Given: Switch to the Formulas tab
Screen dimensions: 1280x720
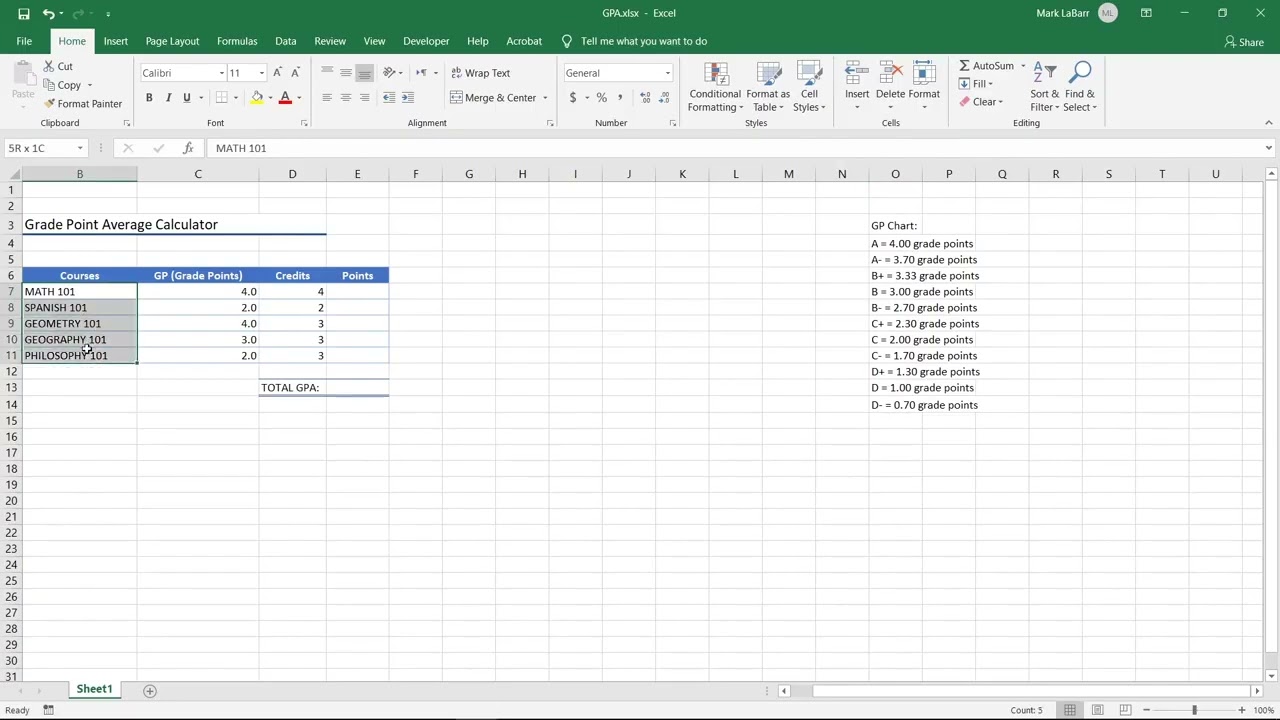Looking at the screenshot, I should click(x=237, y=41).
